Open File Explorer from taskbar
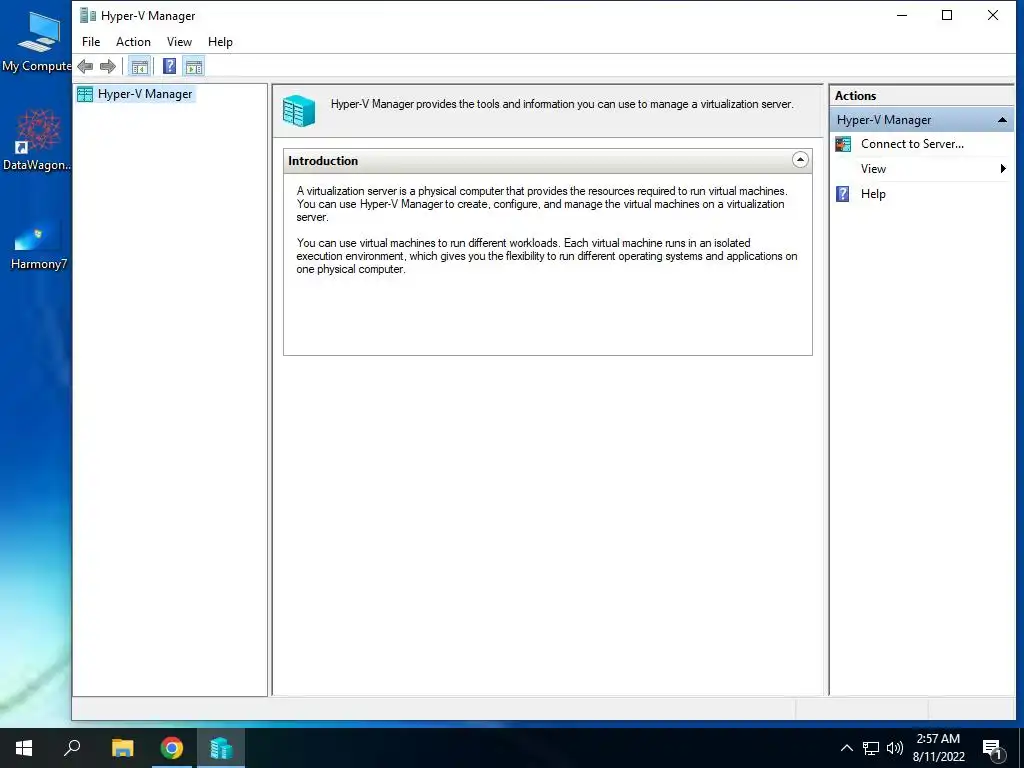Viewport: 1024px width, 768px height. [x=122, y=748]
